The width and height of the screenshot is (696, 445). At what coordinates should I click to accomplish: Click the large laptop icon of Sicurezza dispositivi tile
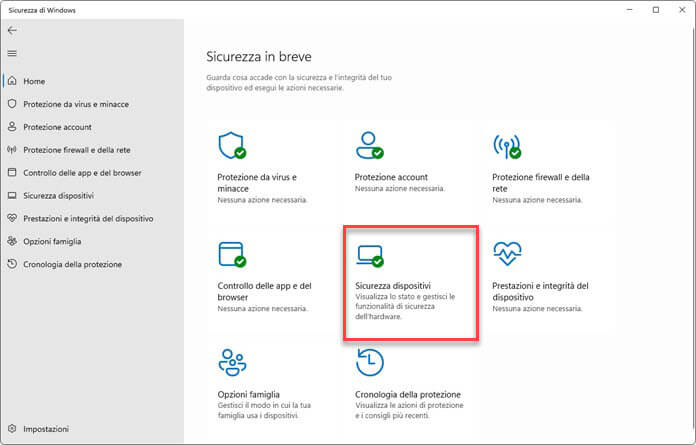pos(370,256)
